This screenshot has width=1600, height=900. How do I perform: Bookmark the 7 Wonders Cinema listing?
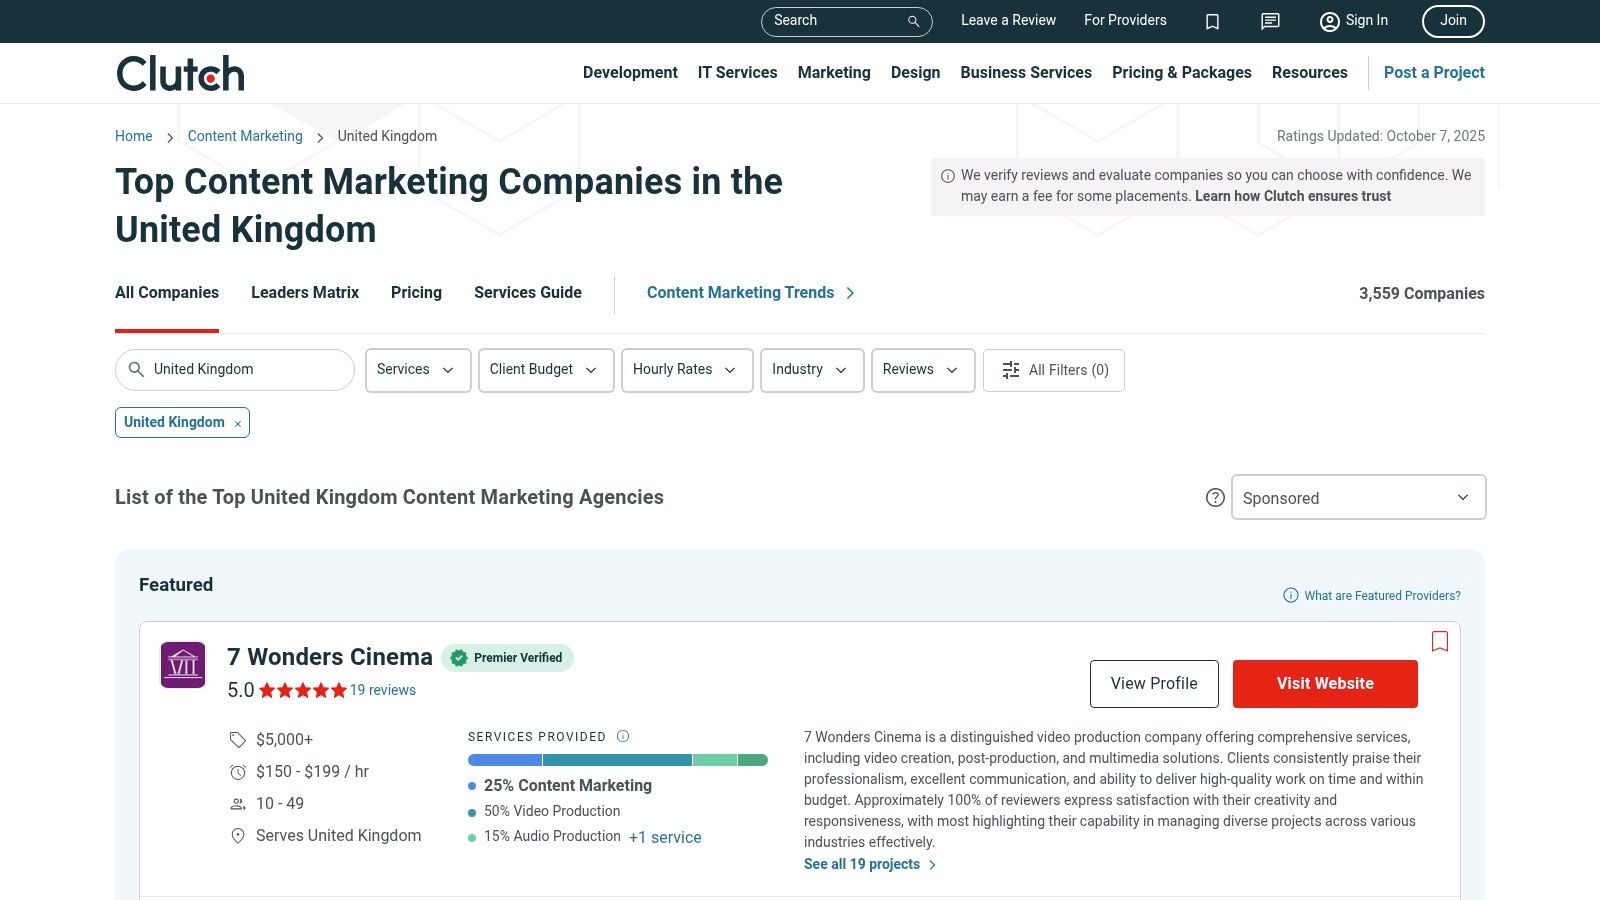coord(1439,642)
